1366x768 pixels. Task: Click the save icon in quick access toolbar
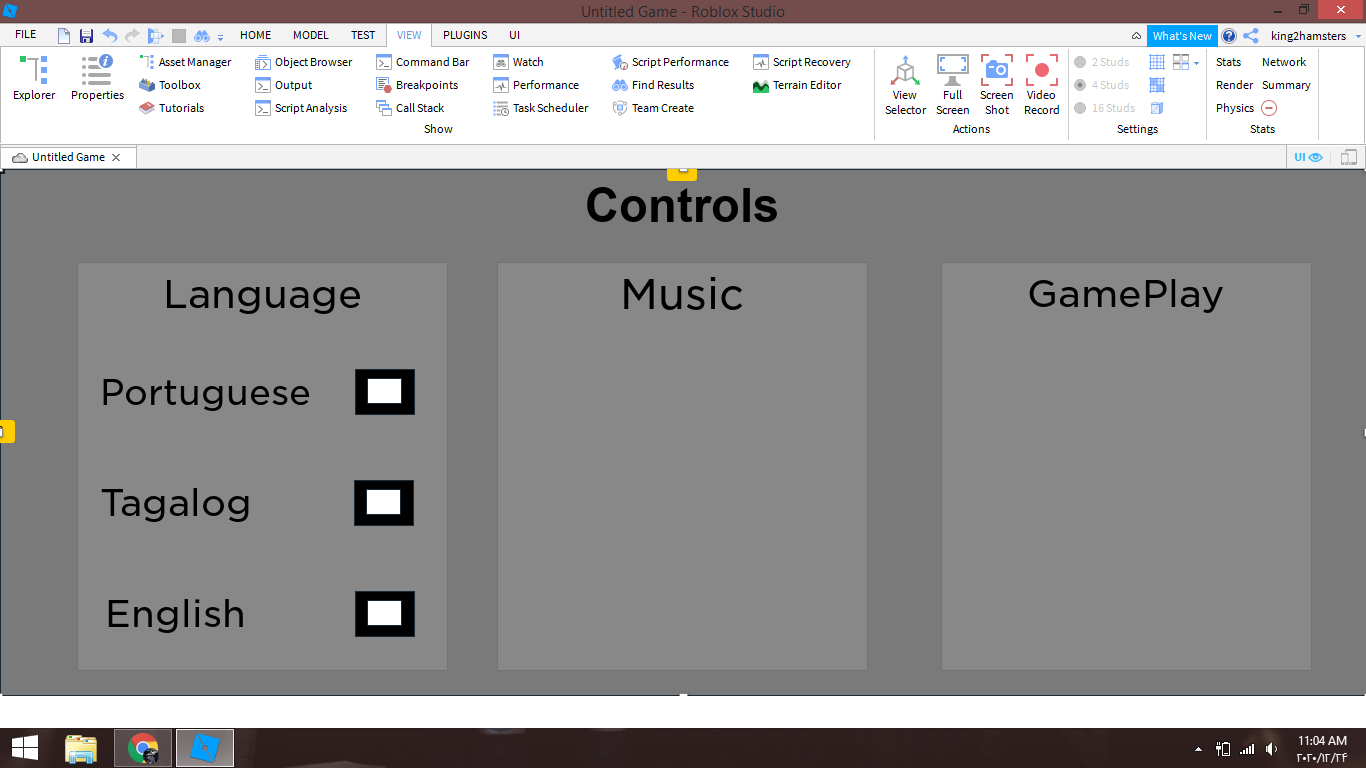tap(87, 36)
